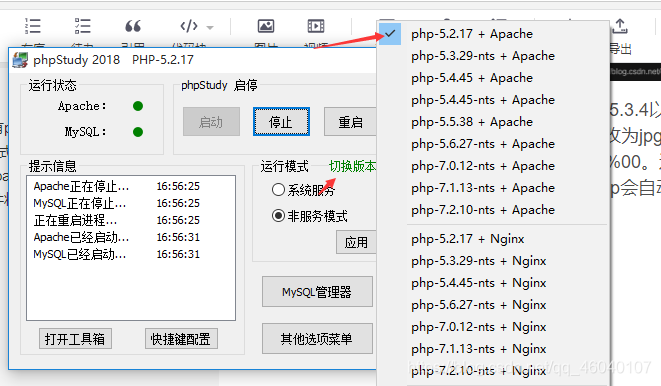The width and height of the screenshot is (661, 386).
Task: Select php-5.6.27-nts + Nginx menu entry
Action: coord(494,305)
